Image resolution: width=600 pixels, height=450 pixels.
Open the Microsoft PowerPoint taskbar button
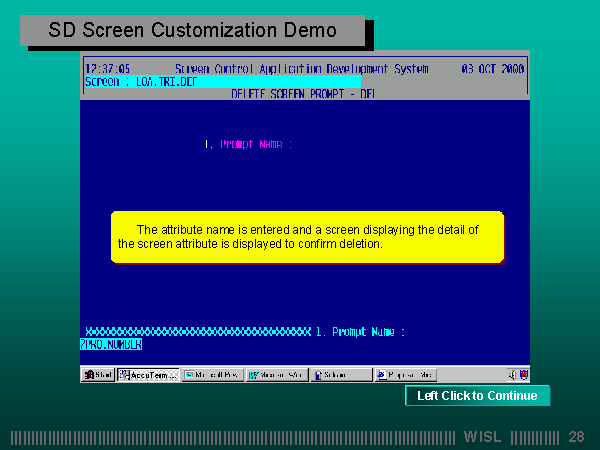coord(213,375)
